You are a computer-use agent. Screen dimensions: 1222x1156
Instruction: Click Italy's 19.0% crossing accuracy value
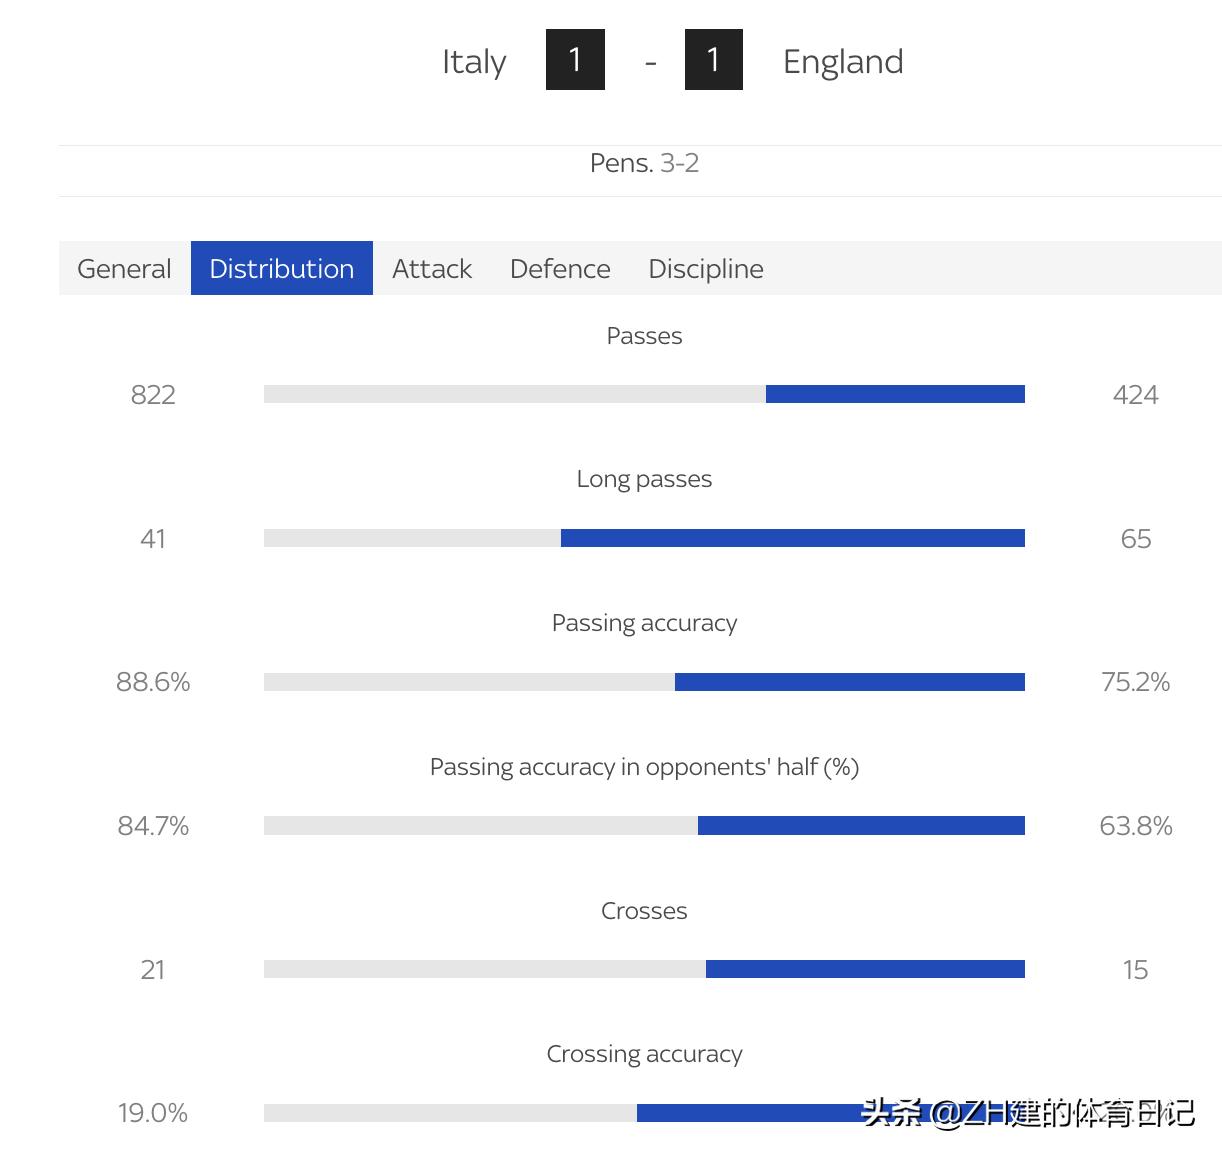[x=153, y=1113]
